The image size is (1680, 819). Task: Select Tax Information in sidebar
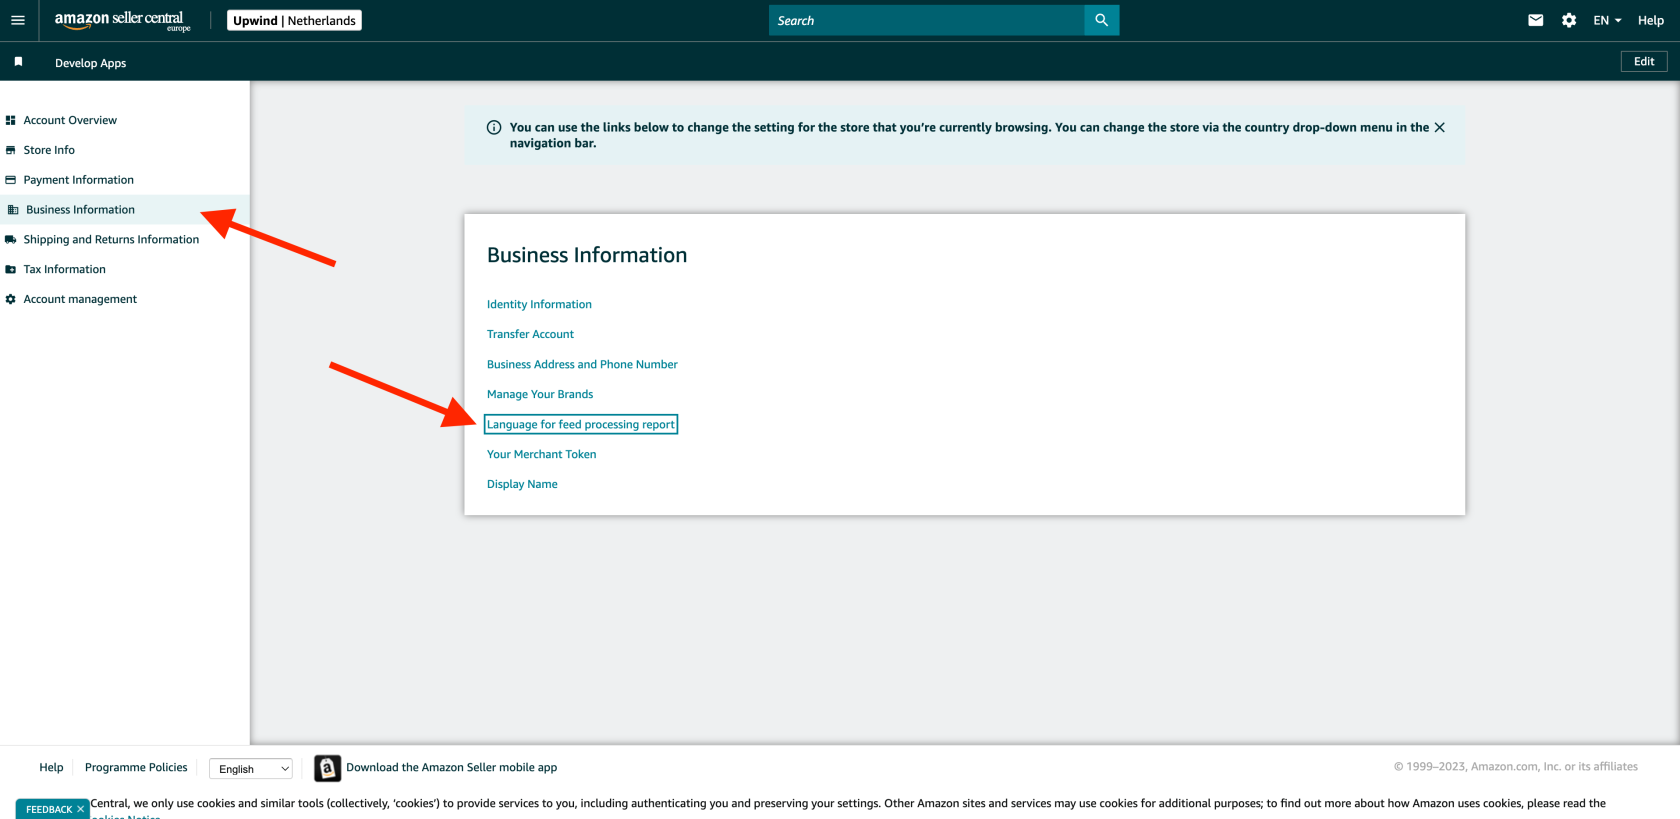(64, 270)
